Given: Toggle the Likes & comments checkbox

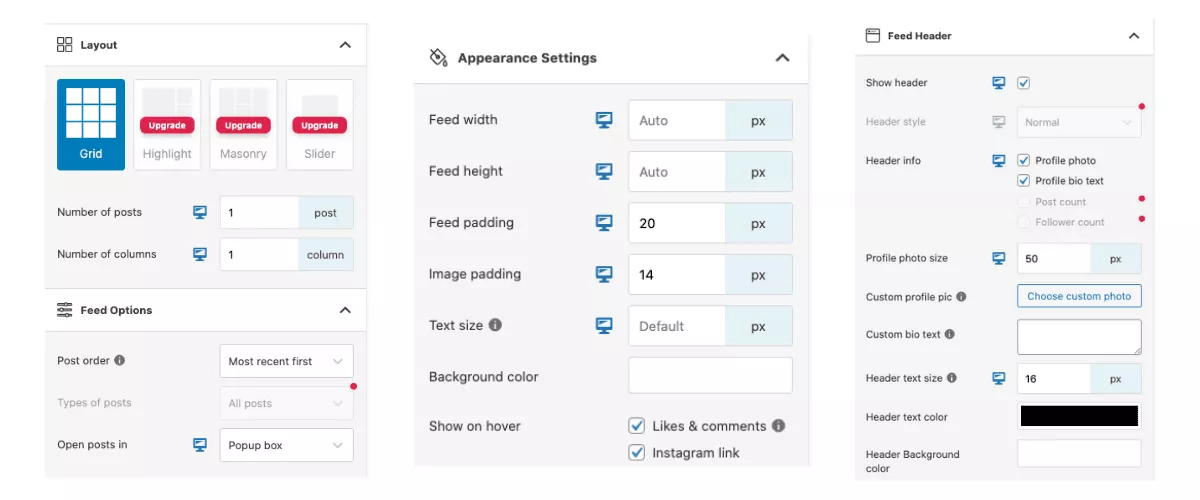Looking at the screenshot, I should (x=637, y=426).
